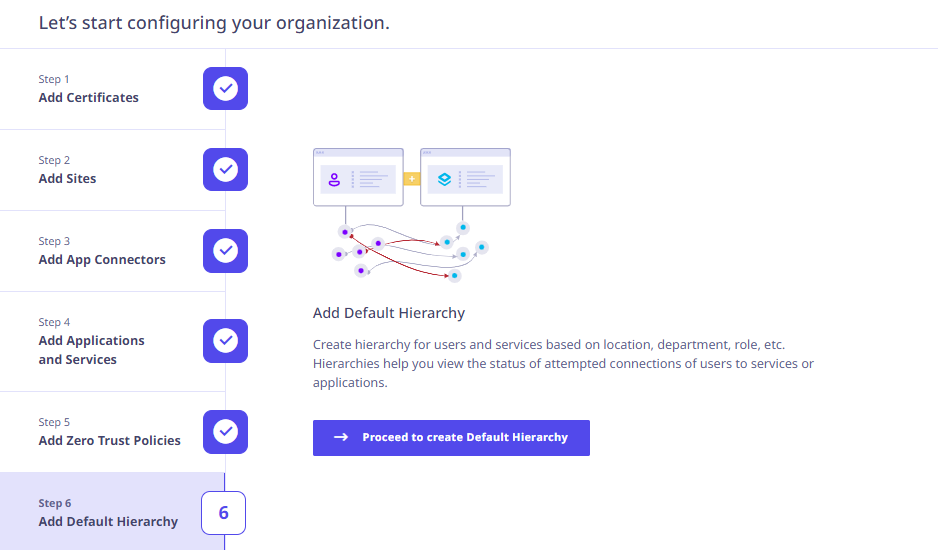
Task: Open the Add Certificates step
Action: [x=112, y=89]
